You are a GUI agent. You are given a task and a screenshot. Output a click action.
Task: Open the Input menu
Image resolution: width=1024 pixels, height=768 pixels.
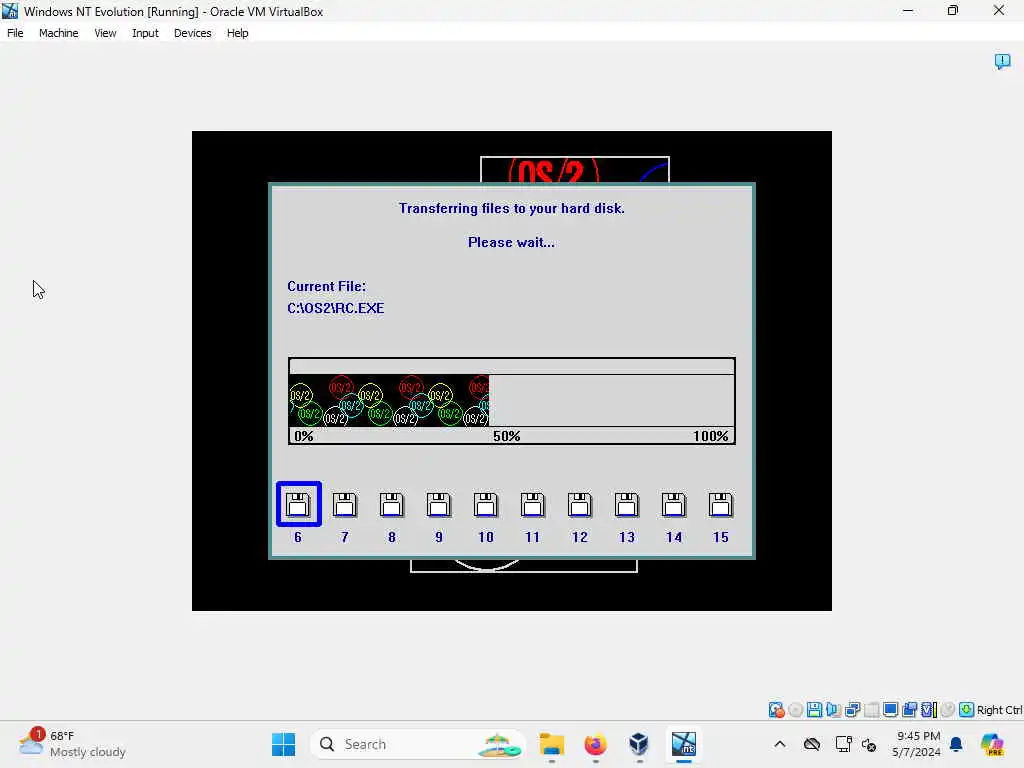click(x=145, y=33)
